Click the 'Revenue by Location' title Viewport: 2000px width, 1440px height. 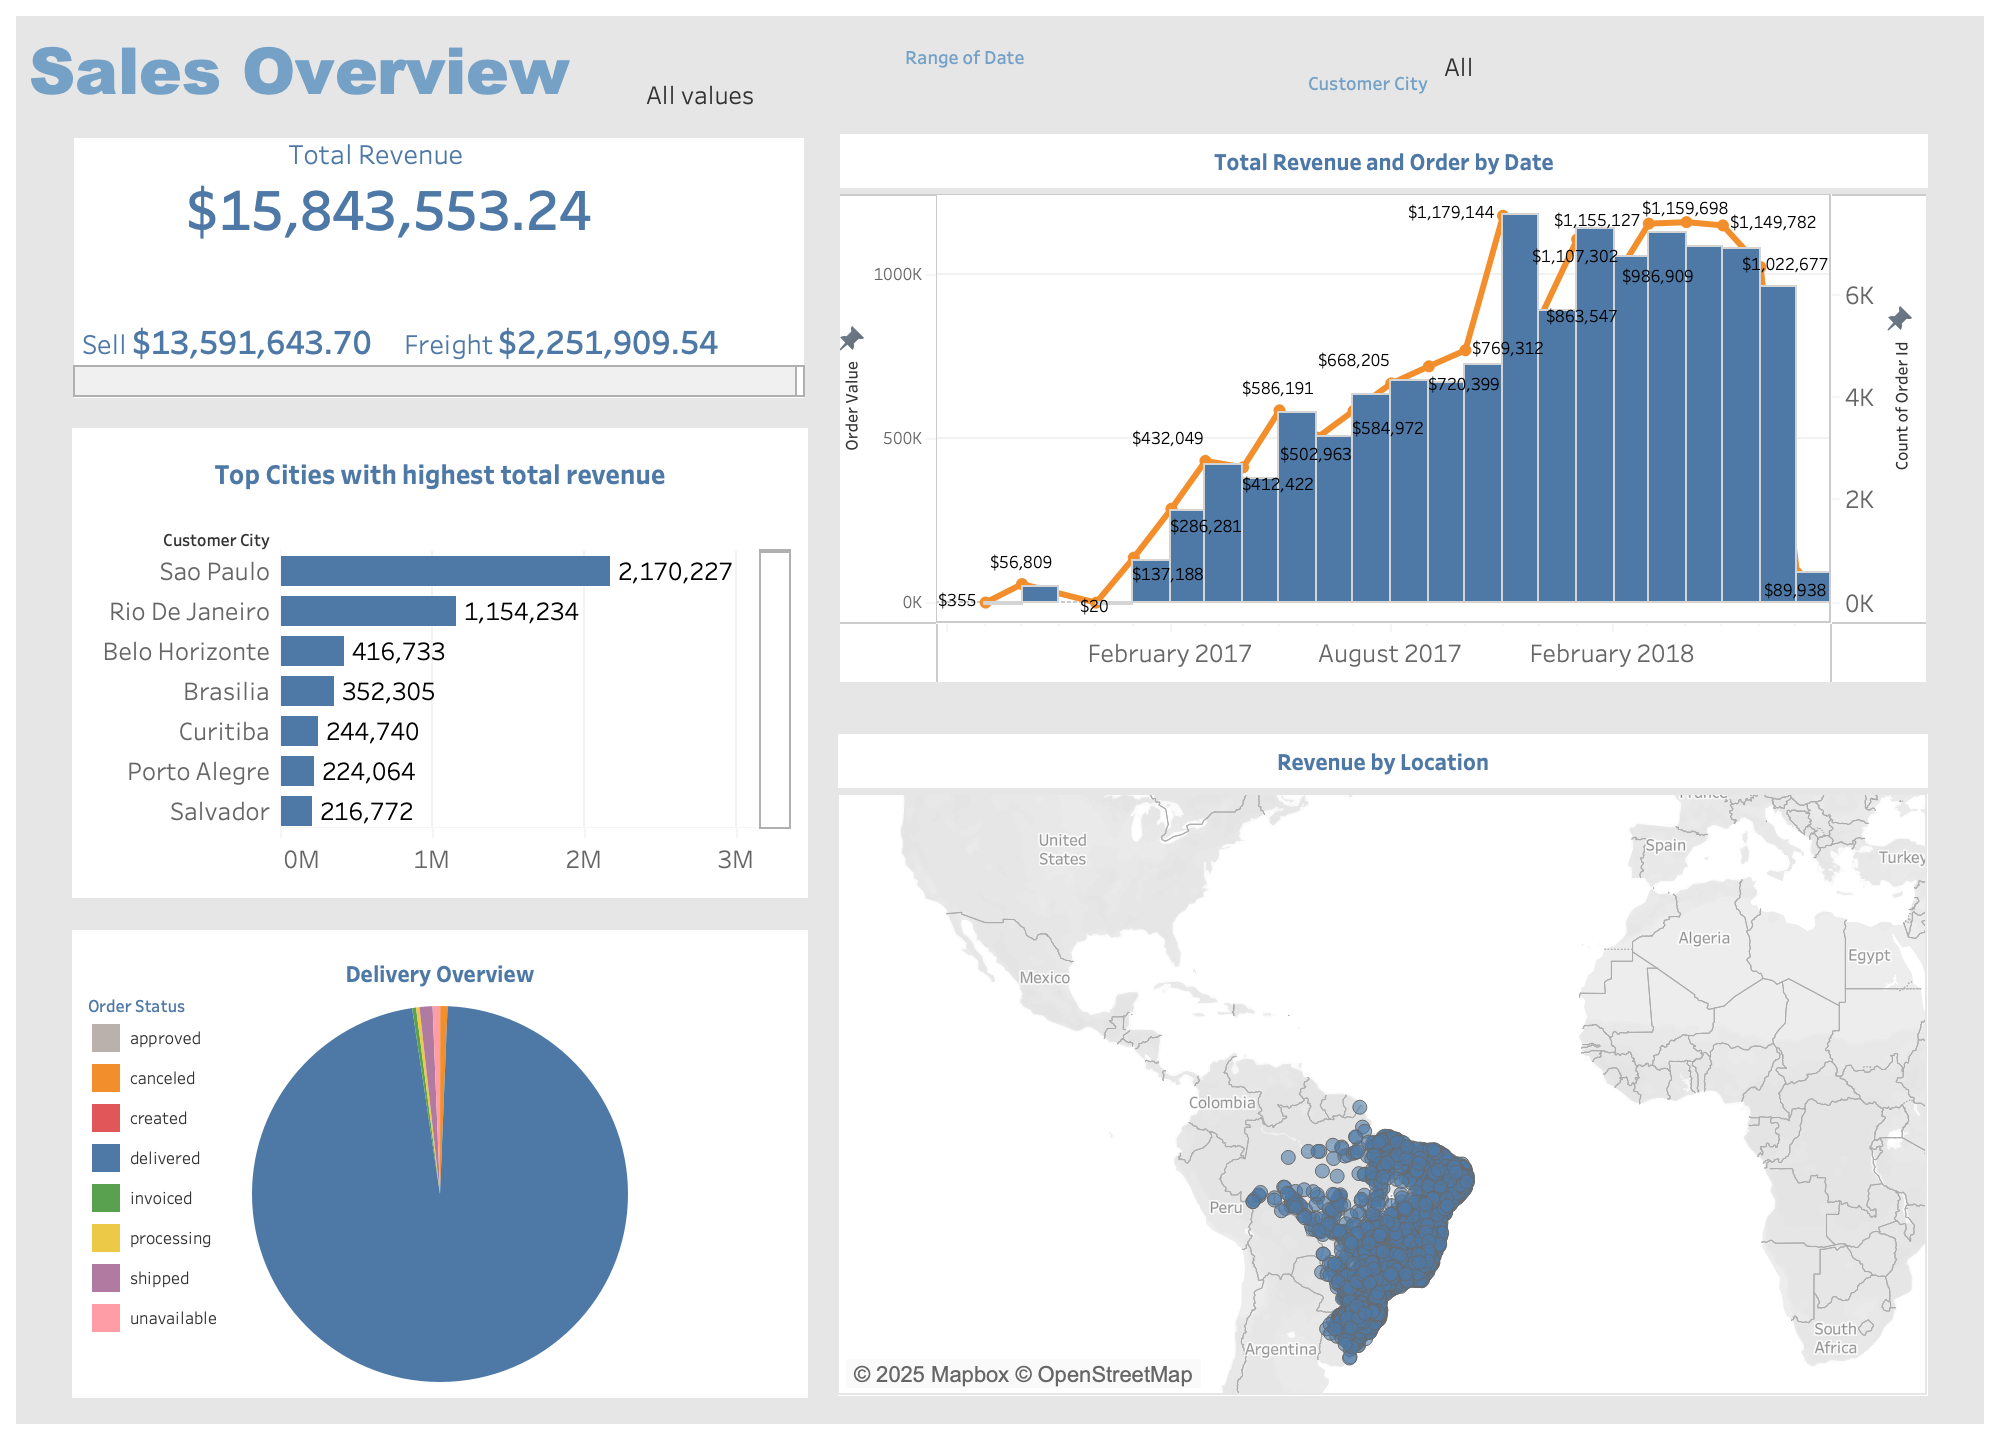pos(1382,762)
